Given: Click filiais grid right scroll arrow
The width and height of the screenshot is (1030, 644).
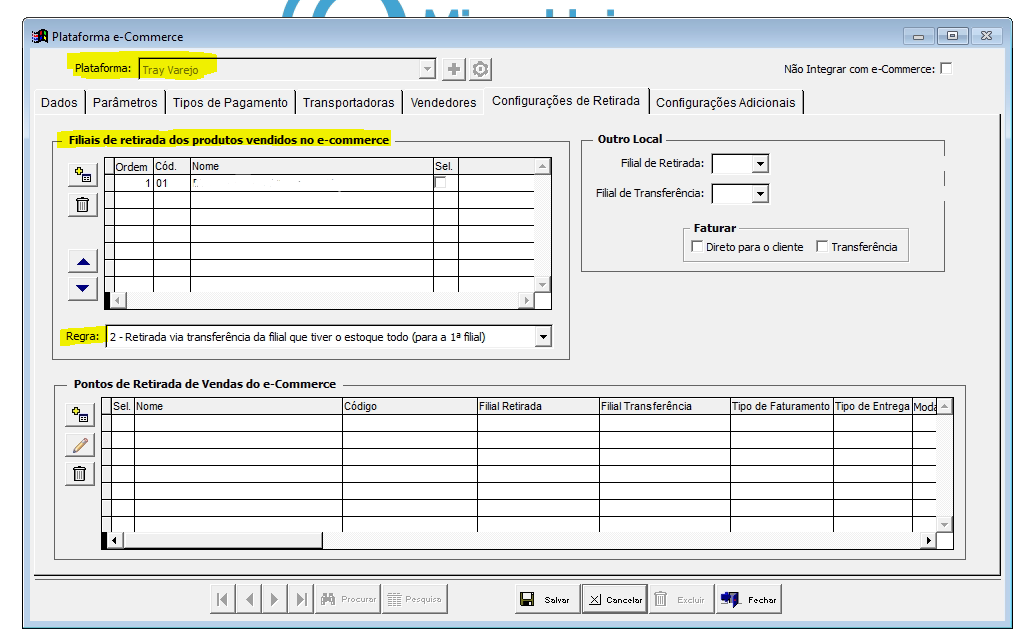Looking at the screenshot, I should 526,300.
